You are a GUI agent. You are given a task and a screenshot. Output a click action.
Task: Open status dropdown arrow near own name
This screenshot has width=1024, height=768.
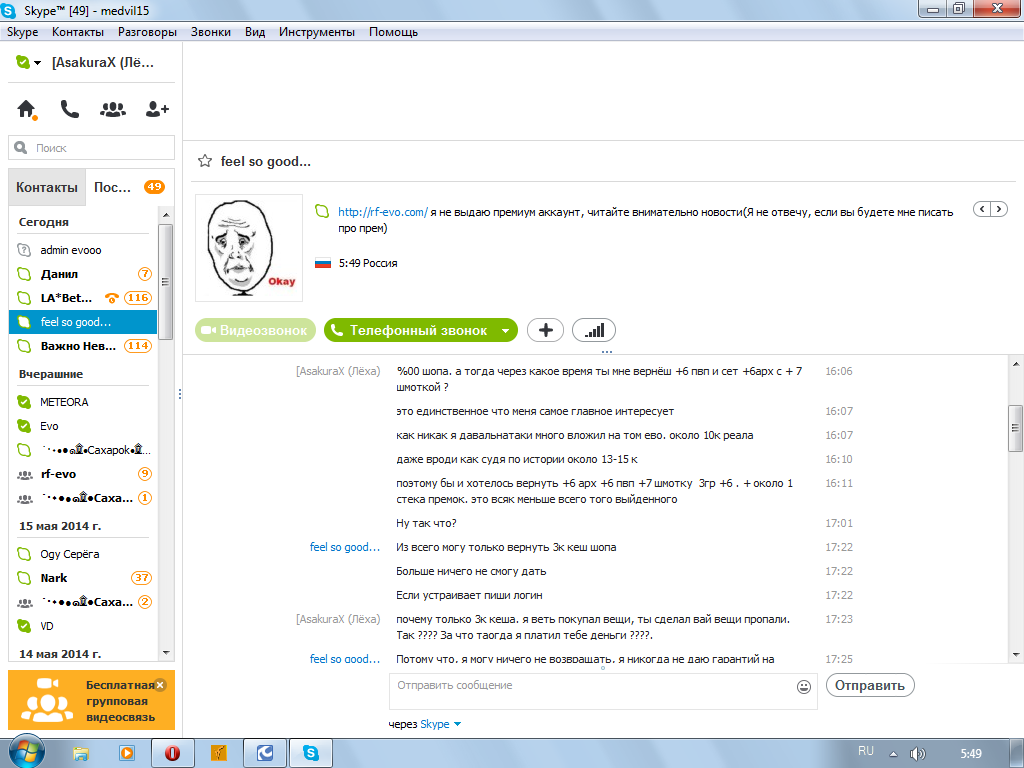[37, 63]
